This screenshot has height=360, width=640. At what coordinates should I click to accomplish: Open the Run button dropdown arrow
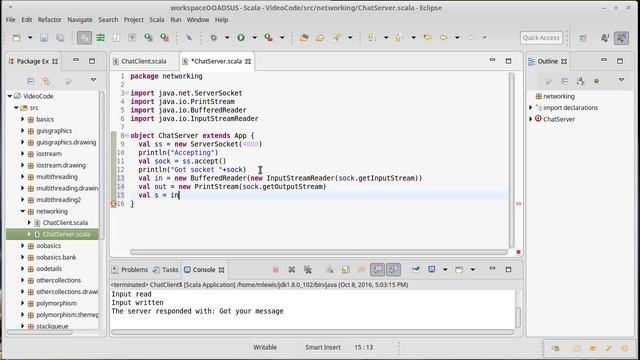pos(254,38)
